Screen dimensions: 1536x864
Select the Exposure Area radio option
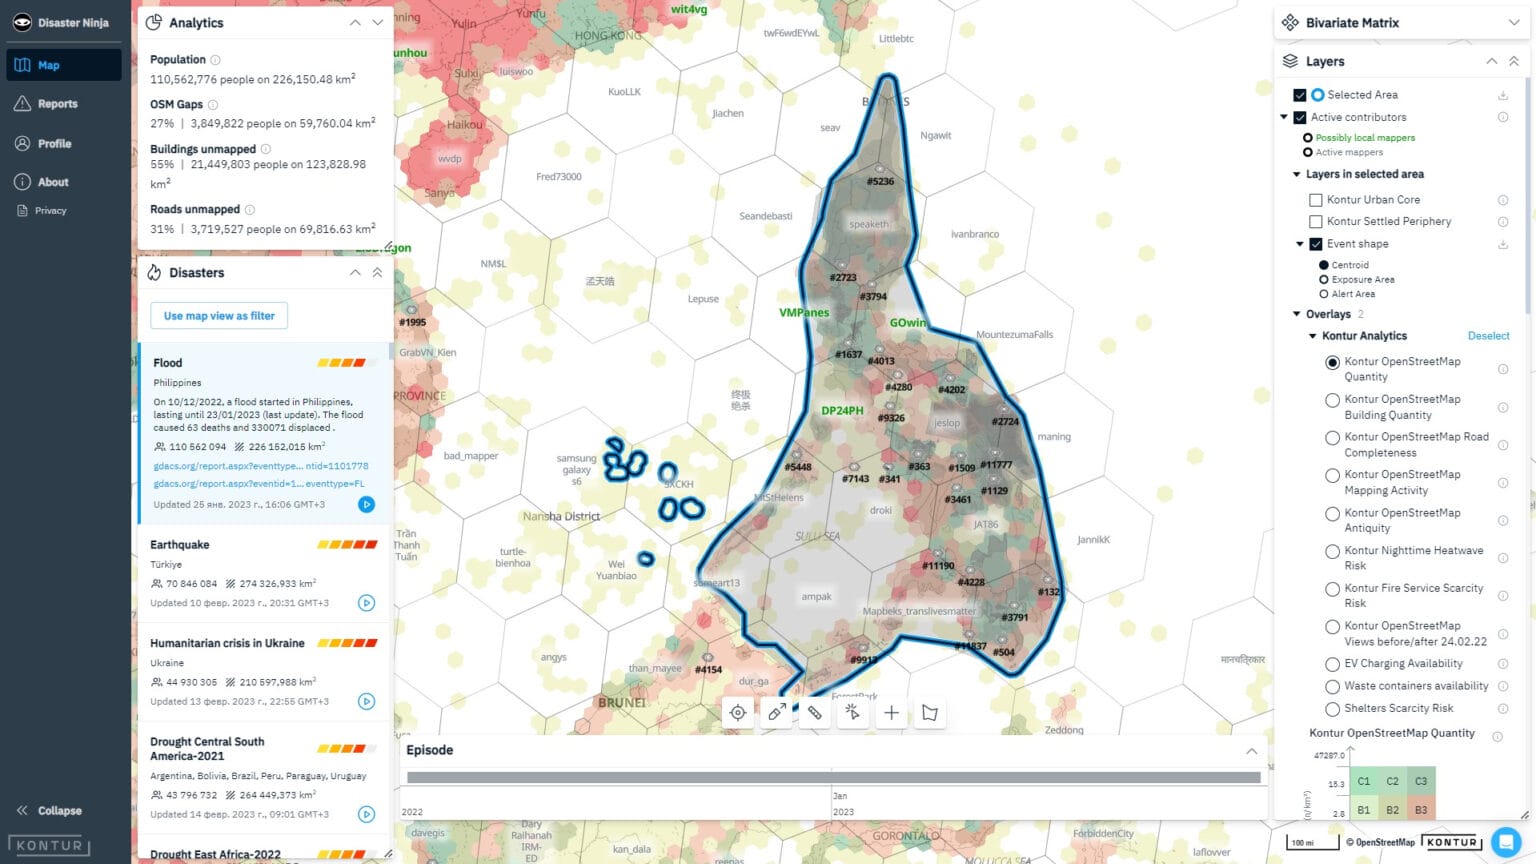click(x=1324, y=279)
